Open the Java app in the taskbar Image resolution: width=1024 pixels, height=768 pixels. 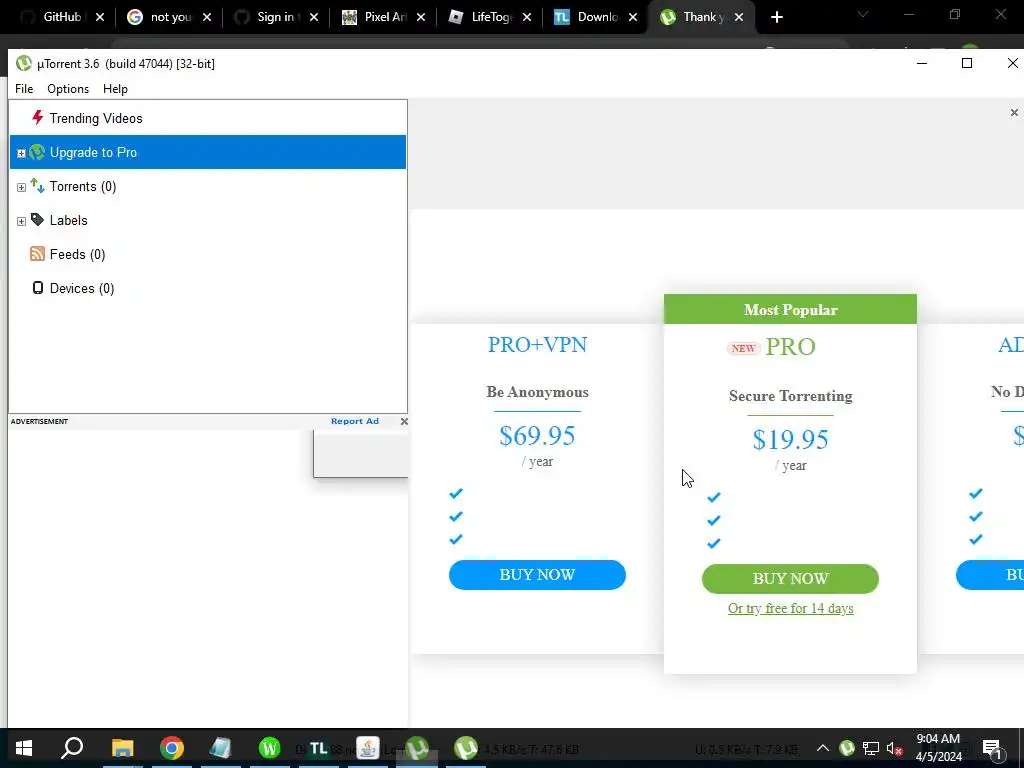coord(368,748)
